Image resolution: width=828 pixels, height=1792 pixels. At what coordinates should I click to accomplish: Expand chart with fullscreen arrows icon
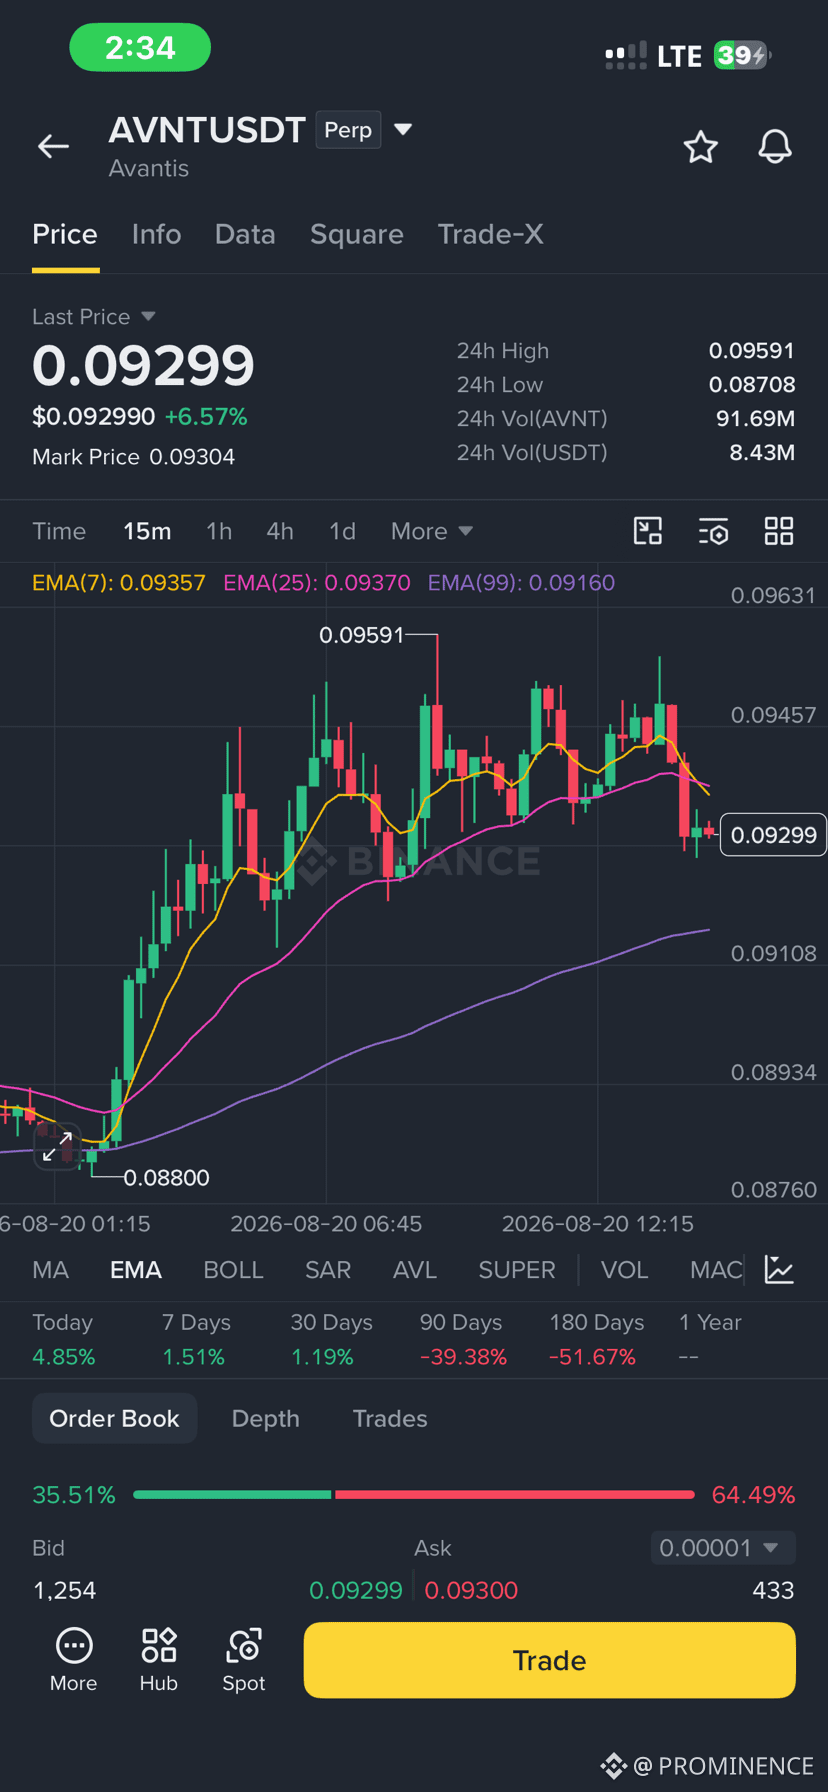[x=57, y=1147]
